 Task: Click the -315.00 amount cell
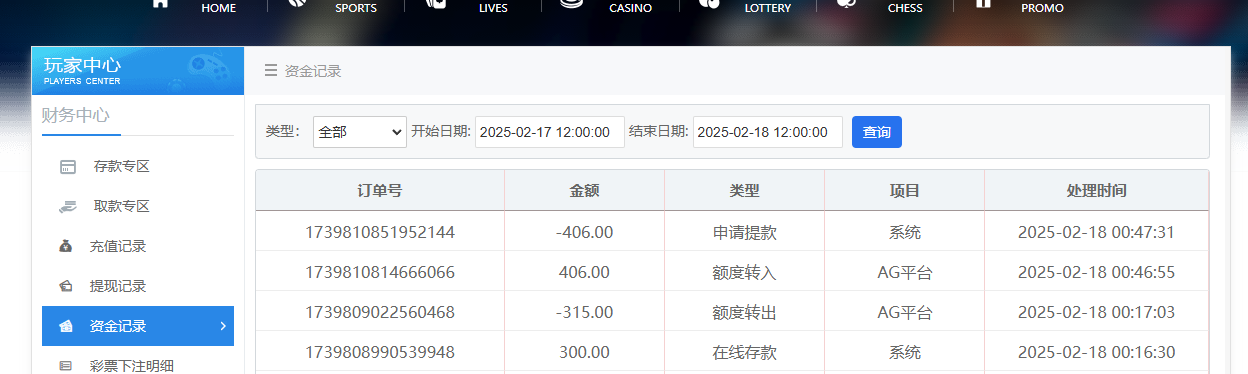(584, 312)
